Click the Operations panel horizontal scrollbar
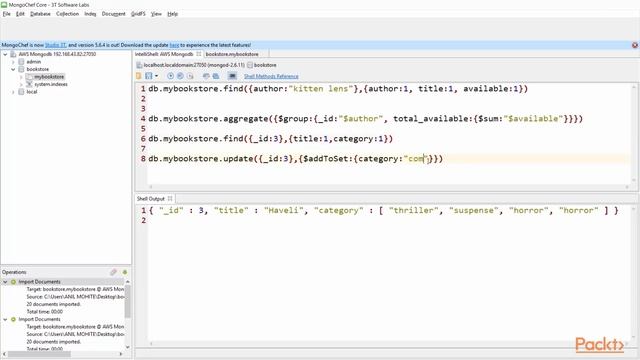Screen dimensions: 640x360 [39, 354]
